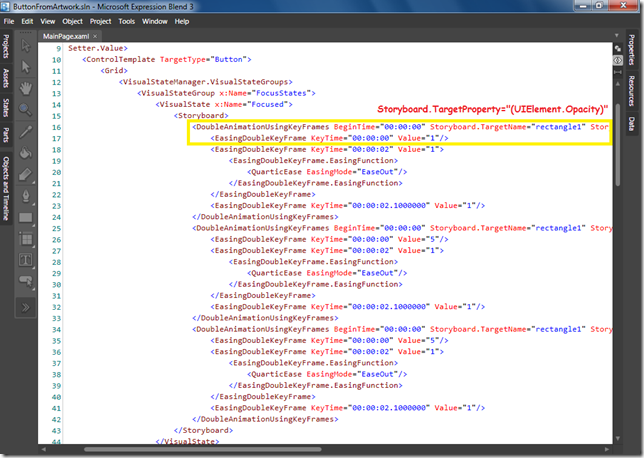Expand the Objects and Timeline panel tab

[x=6, y=188]
